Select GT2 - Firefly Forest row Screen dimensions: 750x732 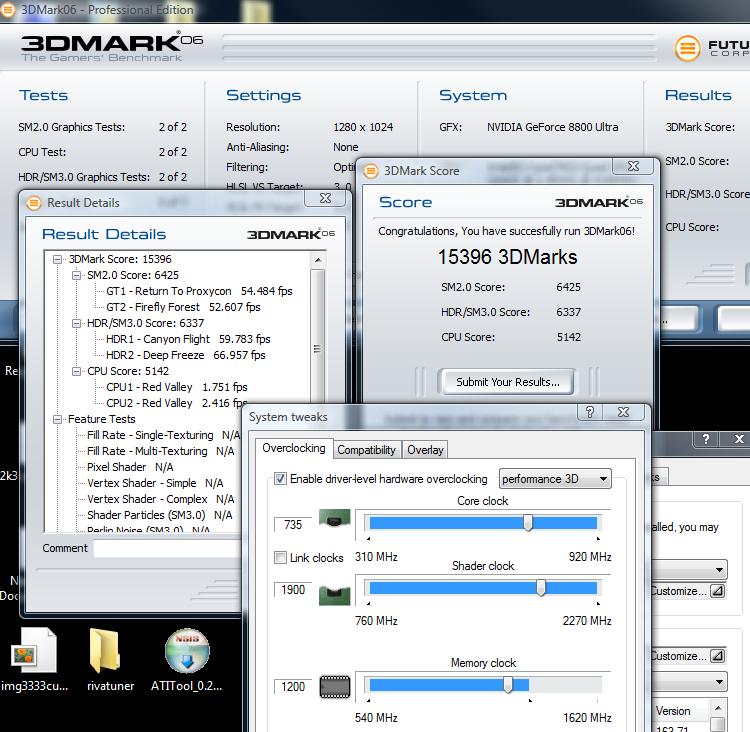click(183, 307)
